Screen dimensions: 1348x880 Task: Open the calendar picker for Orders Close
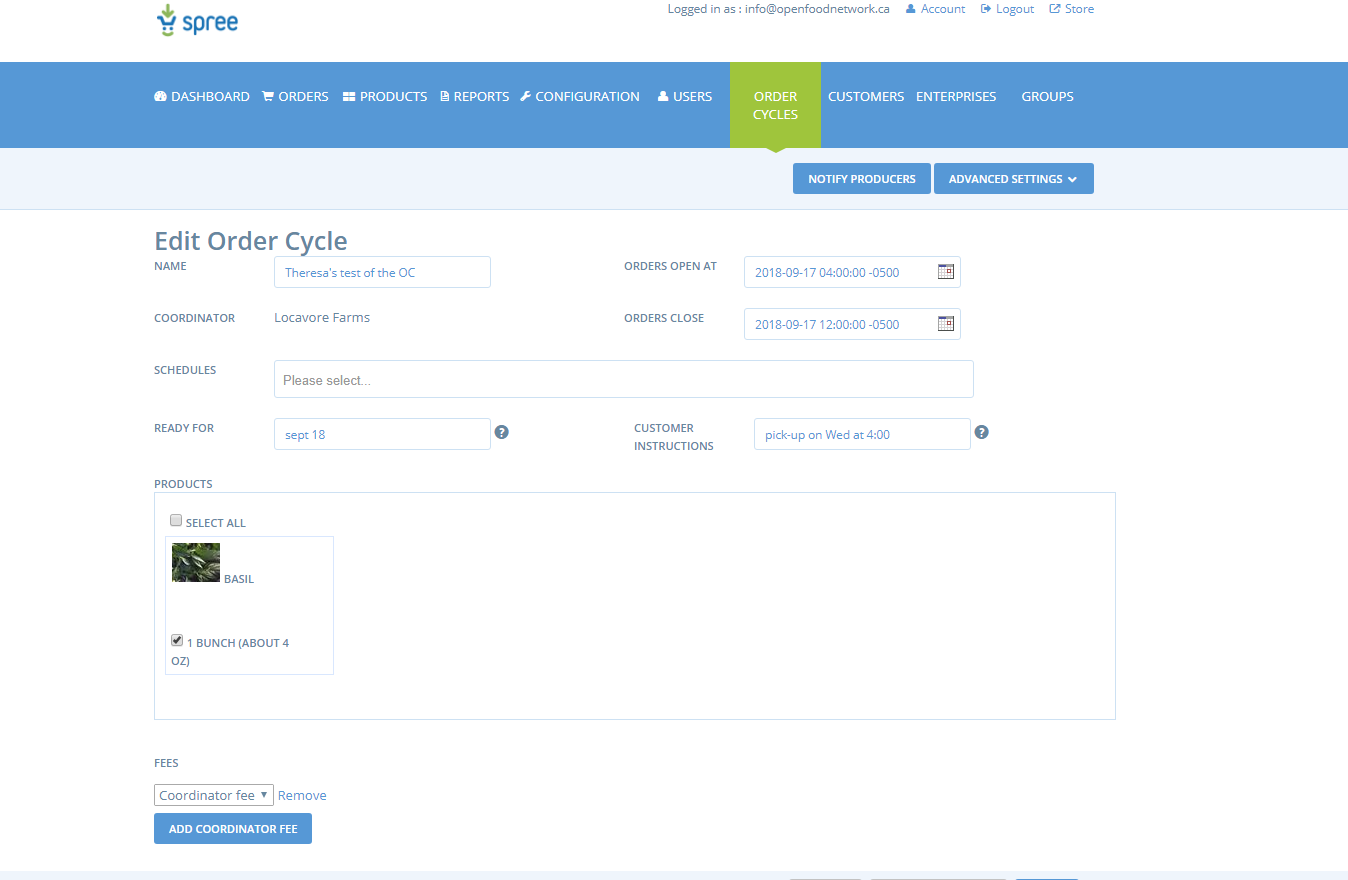tap(945, 323)
